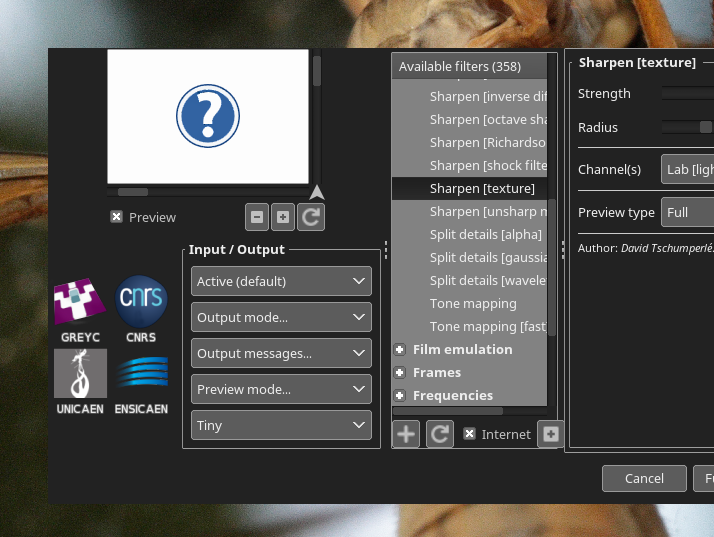714x537 pixels.
Task: Click the preview vertical scrollbar
Action: 317,71
